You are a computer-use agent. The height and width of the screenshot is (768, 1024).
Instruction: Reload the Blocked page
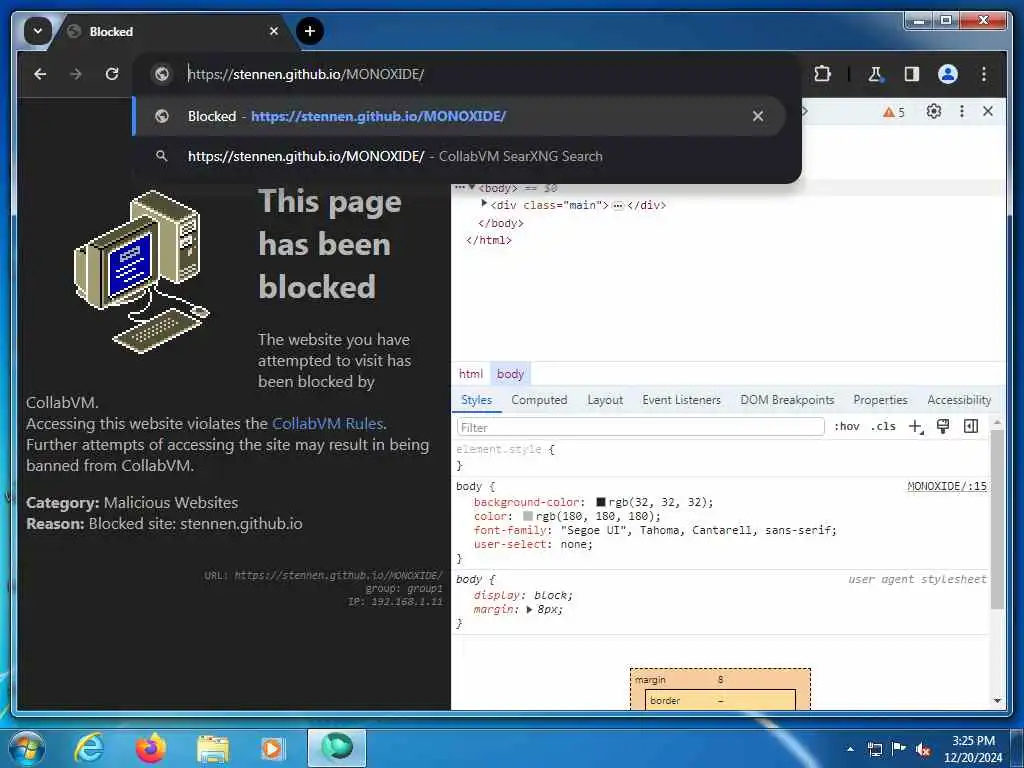point(112,74)
